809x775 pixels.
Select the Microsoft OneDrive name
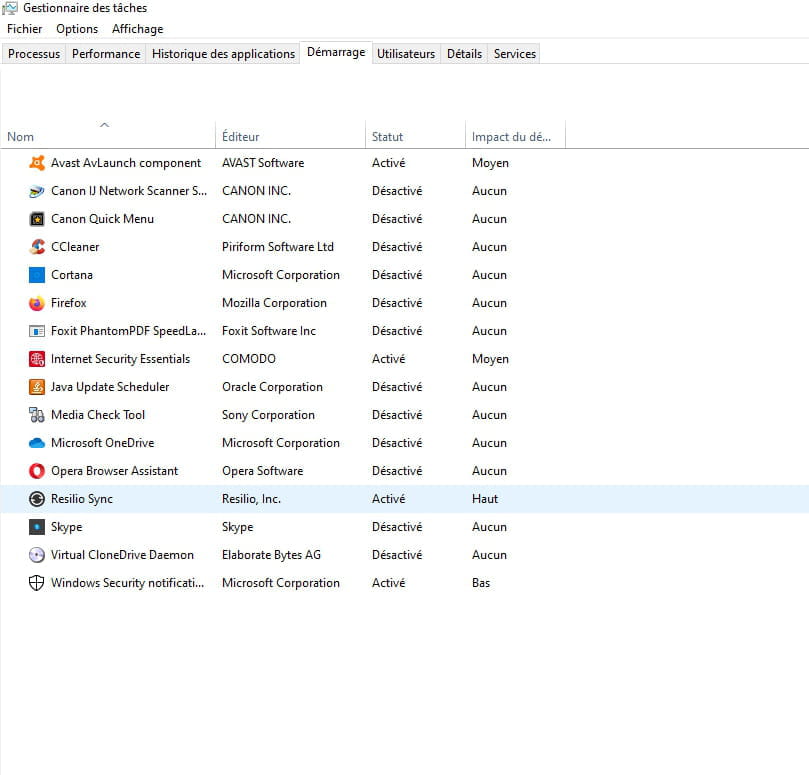pos(103,443)
